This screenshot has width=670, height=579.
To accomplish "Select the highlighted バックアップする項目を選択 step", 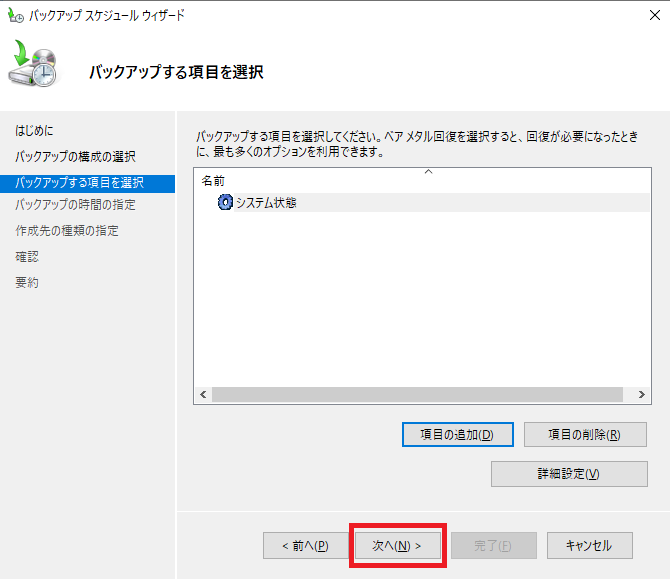I will click(x=80, y=183).
